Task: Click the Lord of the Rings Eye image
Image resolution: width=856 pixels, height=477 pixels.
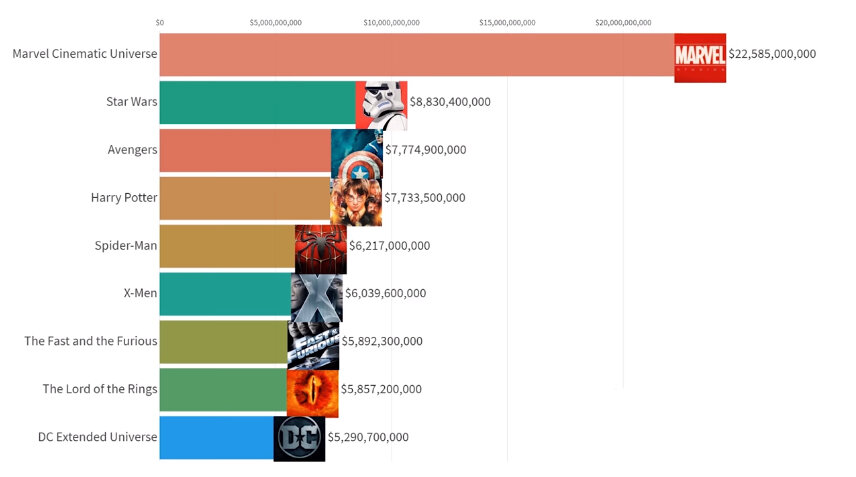Action: tap(313, 393)
